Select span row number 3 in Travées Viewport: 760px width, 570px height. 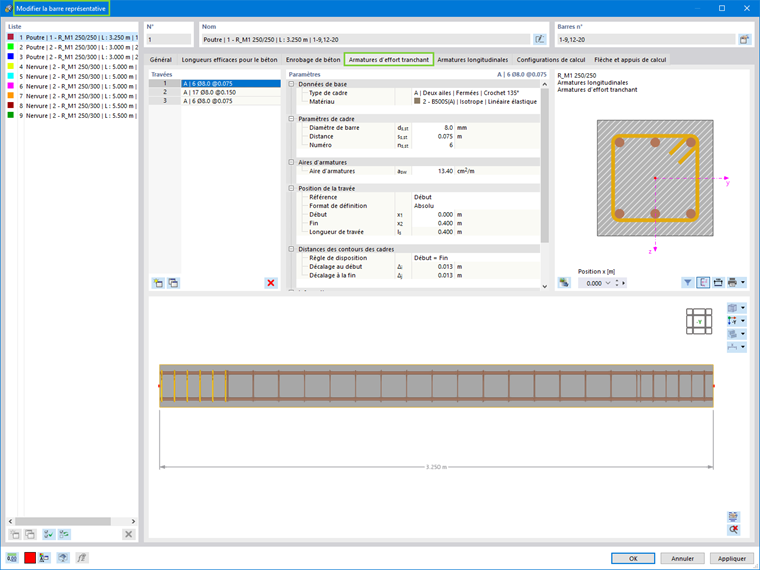[165, 101]
